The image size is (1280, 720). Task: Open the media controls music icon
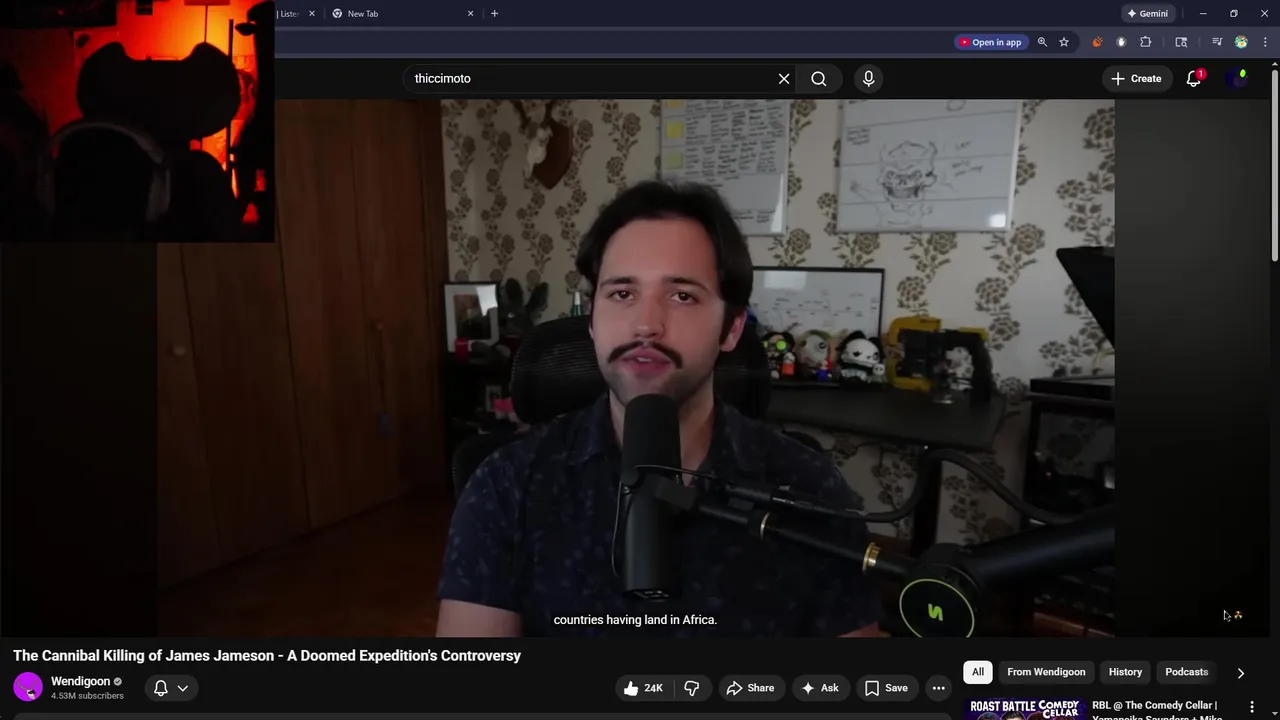(1217, 42)
